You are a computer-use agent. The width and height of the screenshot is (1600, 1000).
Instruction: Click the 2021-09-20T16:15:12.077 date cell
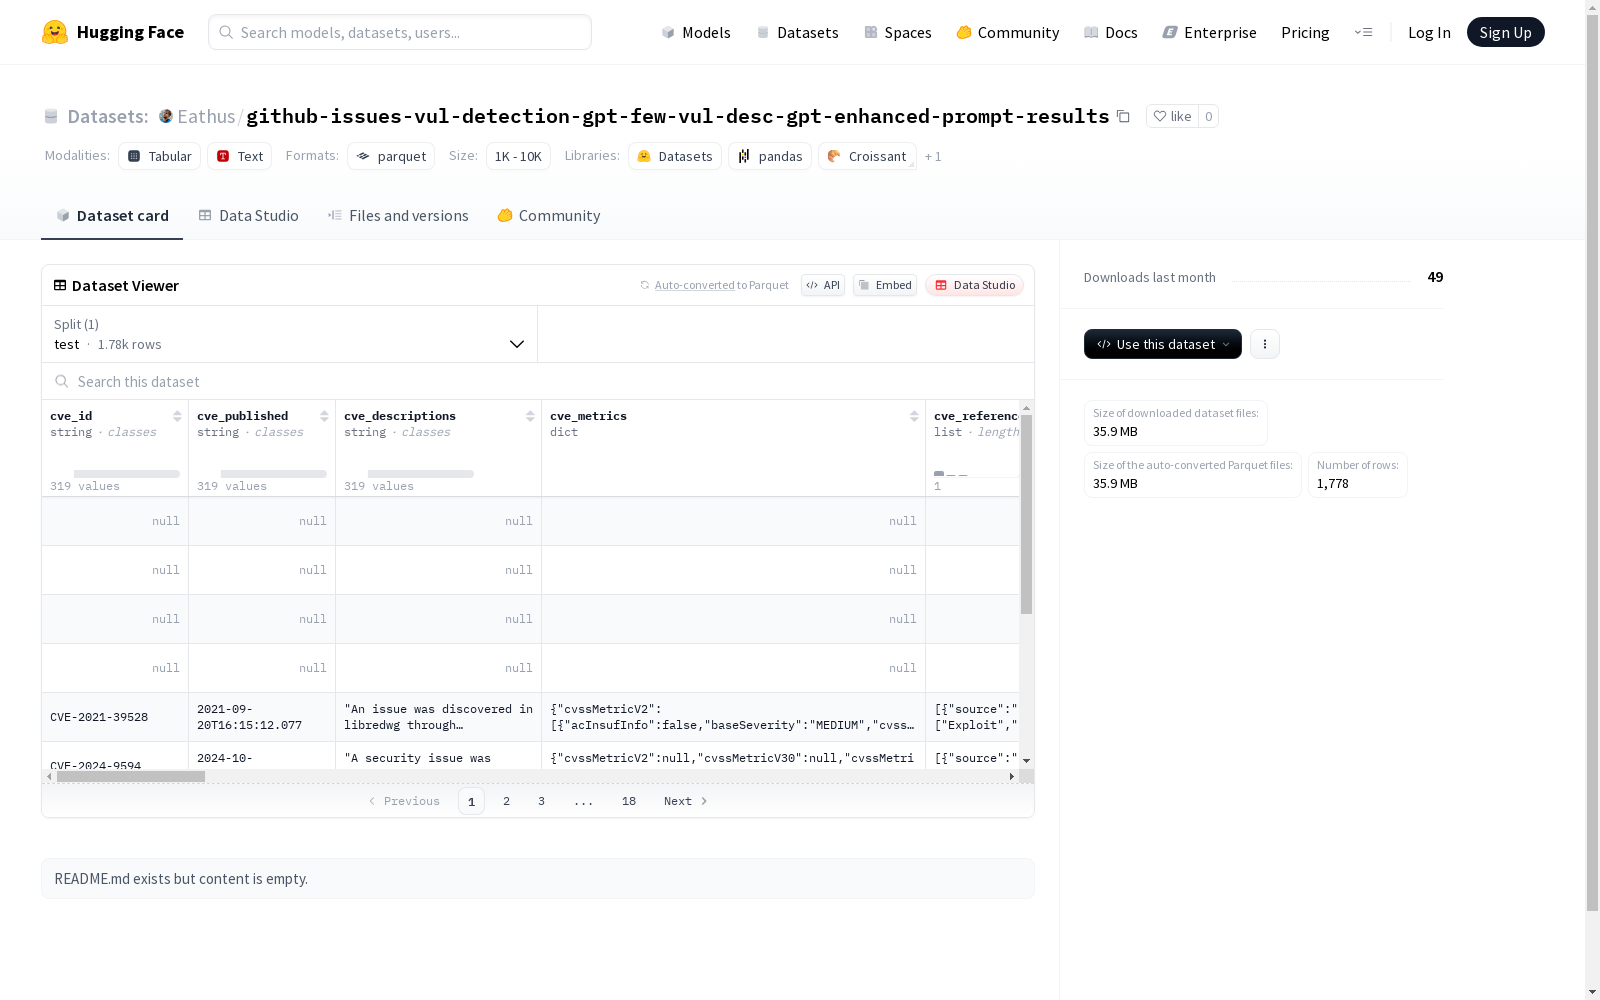pos(262,717)
